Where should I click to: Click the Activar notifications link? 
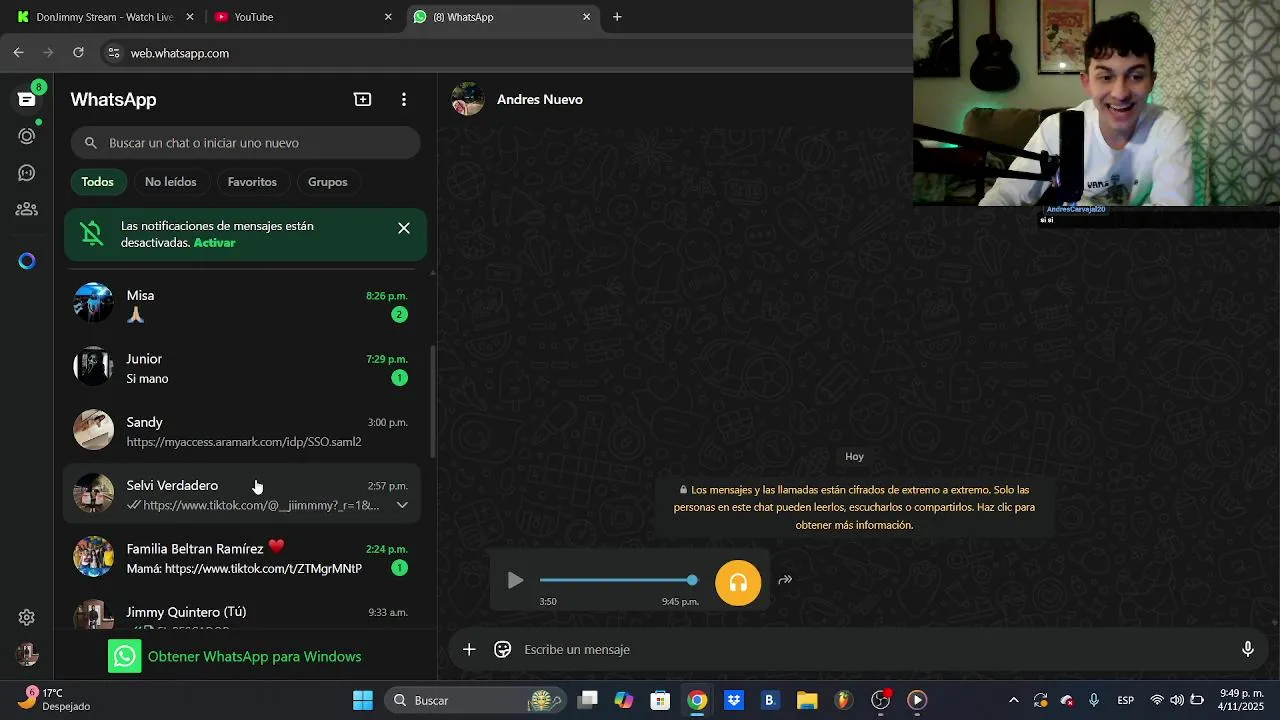pyautogui.click(x=214, y=243)
